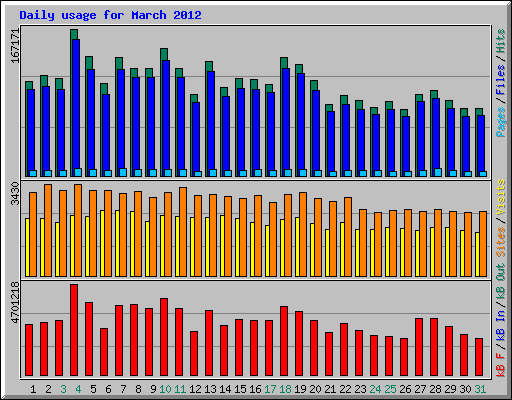
Task: Click the yellow visits bar for day 6
Action: [102, 243]
